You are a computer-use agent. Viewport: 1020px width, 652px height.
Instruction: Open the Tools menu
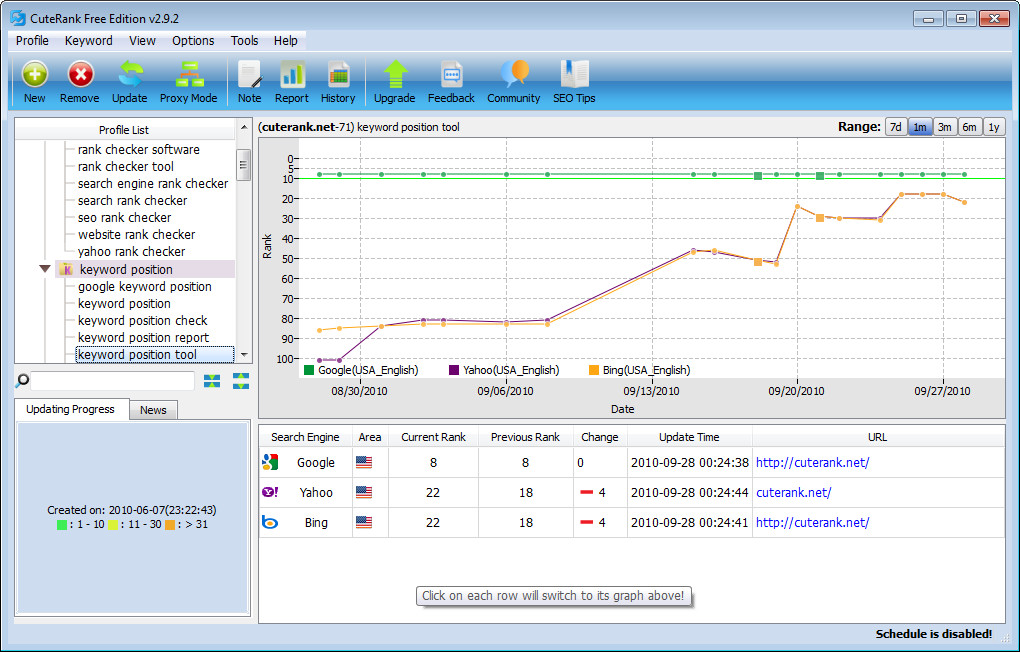pyautogui.click(x=245, y=40)
